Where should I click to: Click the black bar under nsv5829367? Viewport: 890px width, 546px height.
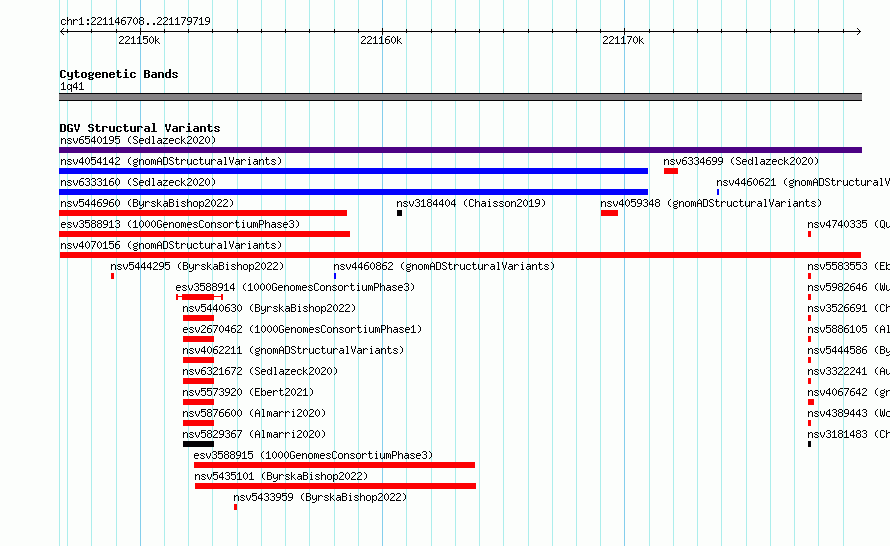click(198, 444)
